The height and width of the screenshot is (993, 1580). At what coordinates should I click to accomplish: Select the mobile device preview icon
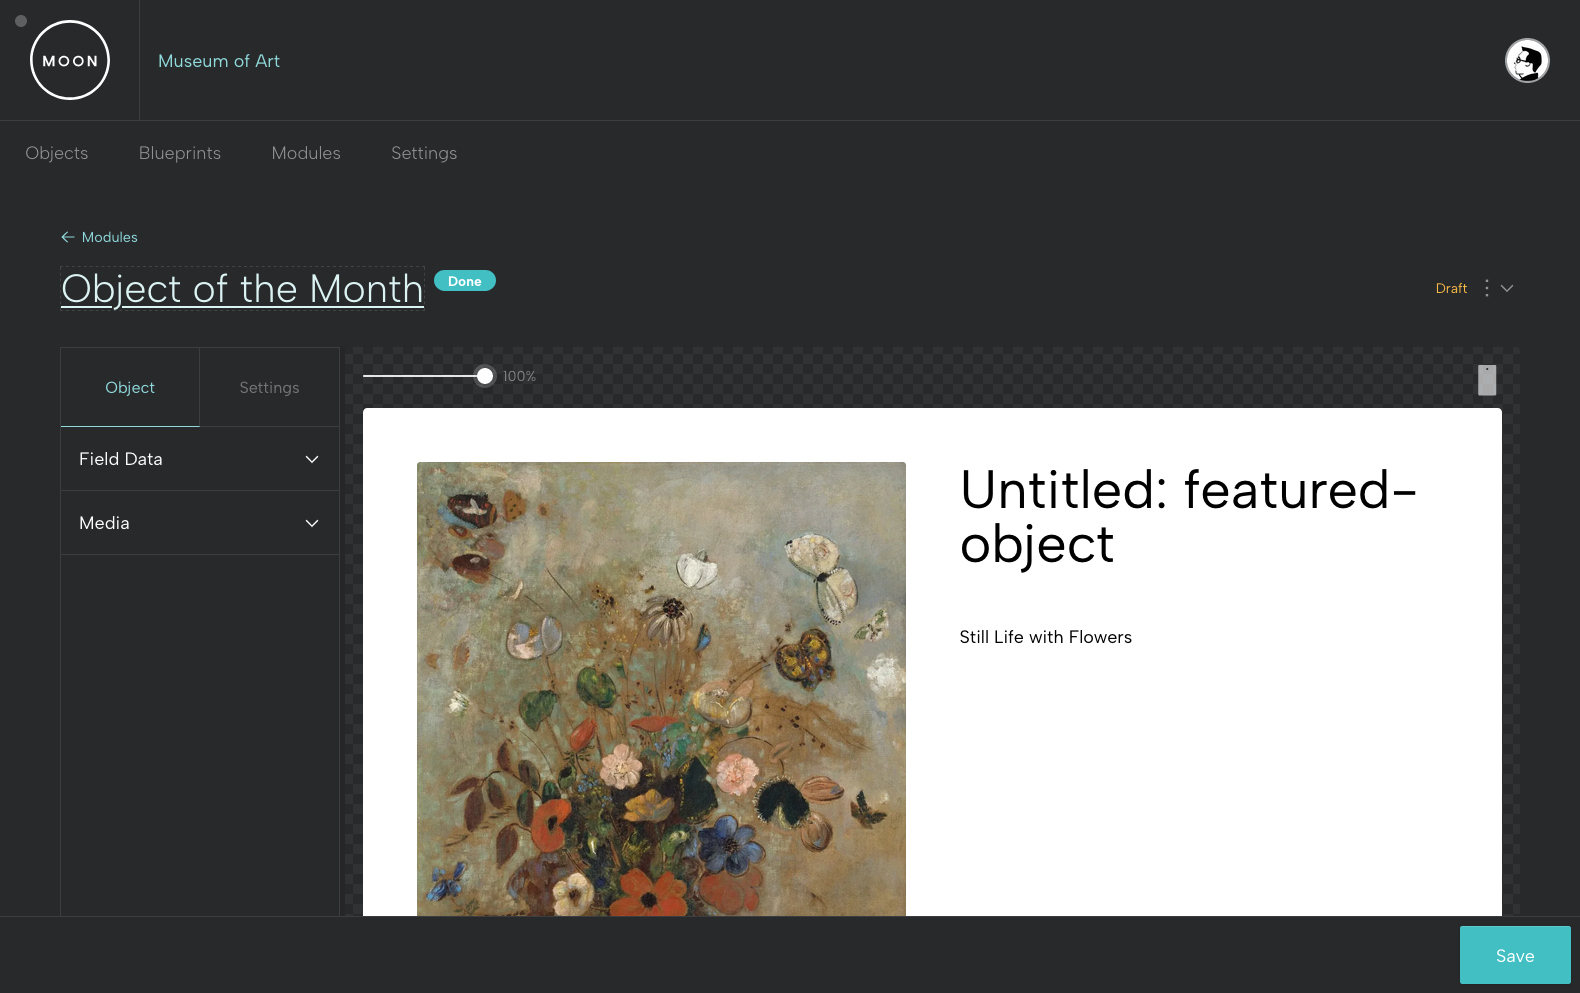[x=1487, y=380]
